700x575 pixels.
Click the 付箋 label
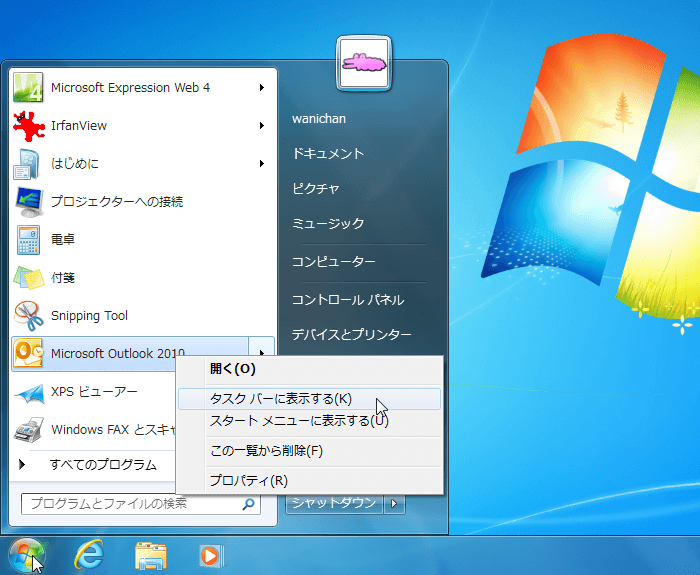(62, 278)
